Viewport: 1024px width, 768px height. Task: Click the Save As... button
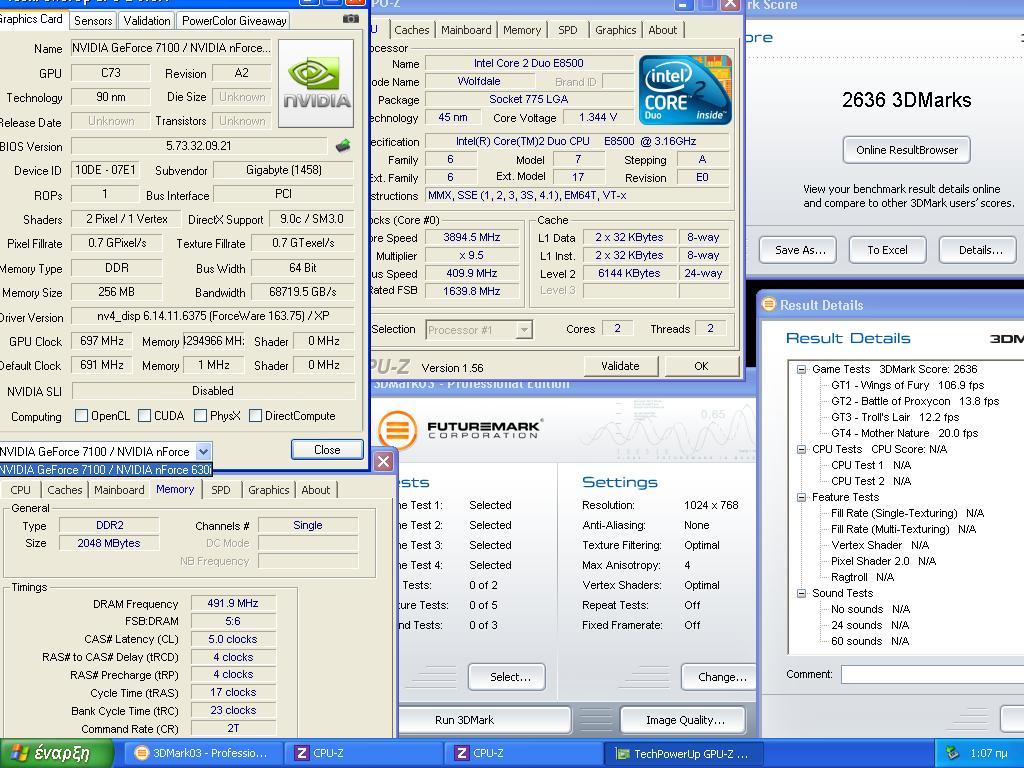coord(799,250)
